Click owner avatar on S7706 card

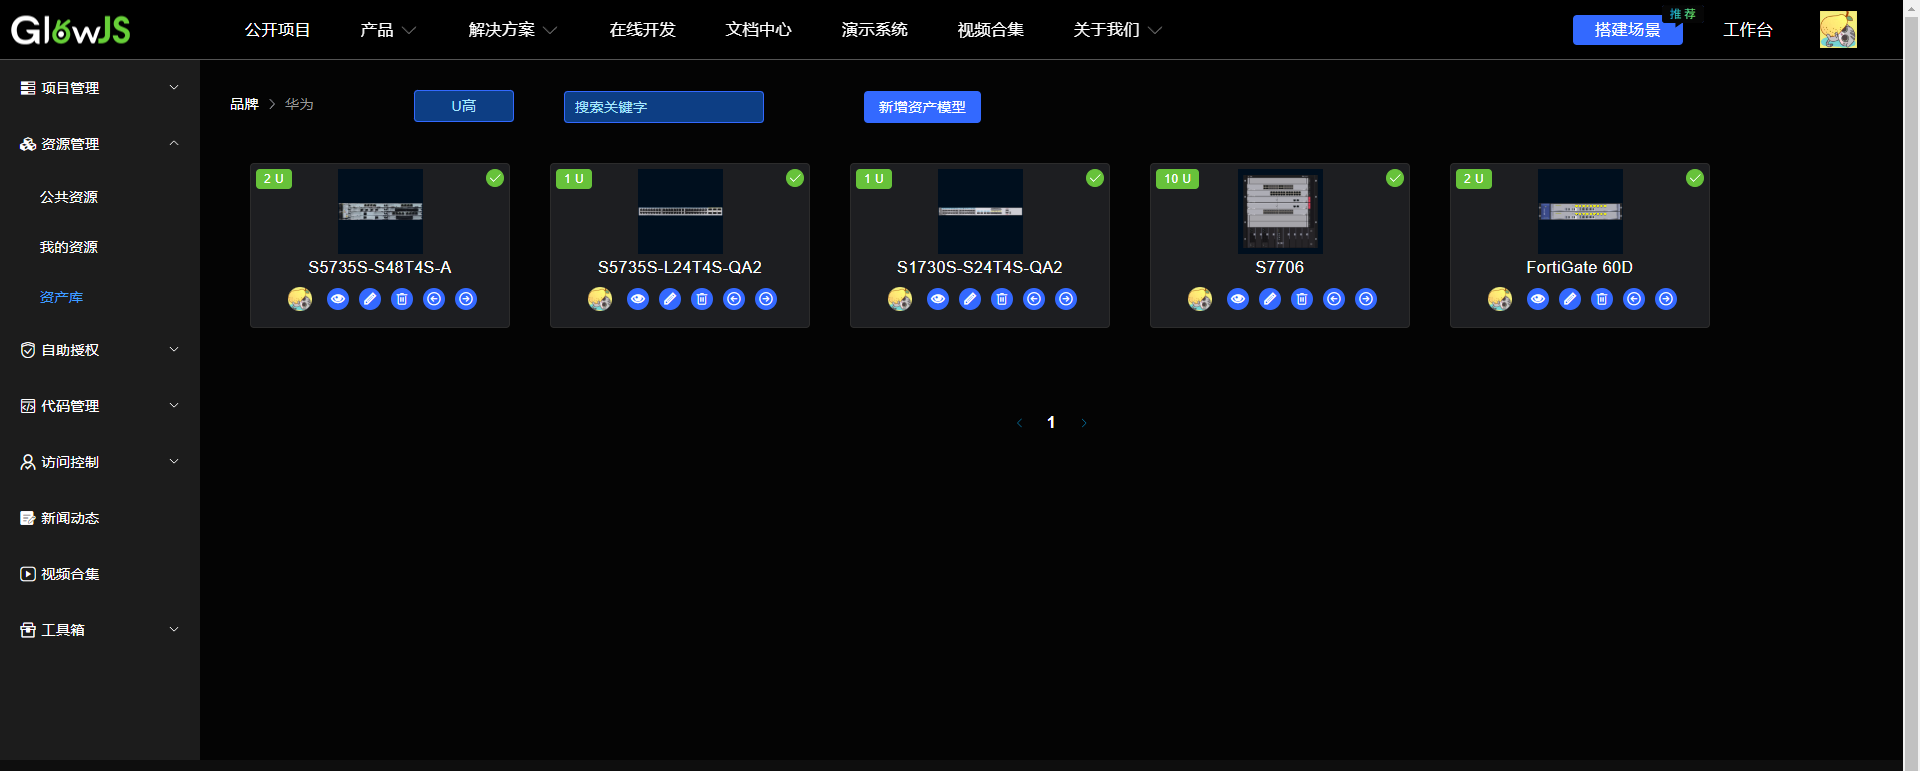tap(1200, 299)
